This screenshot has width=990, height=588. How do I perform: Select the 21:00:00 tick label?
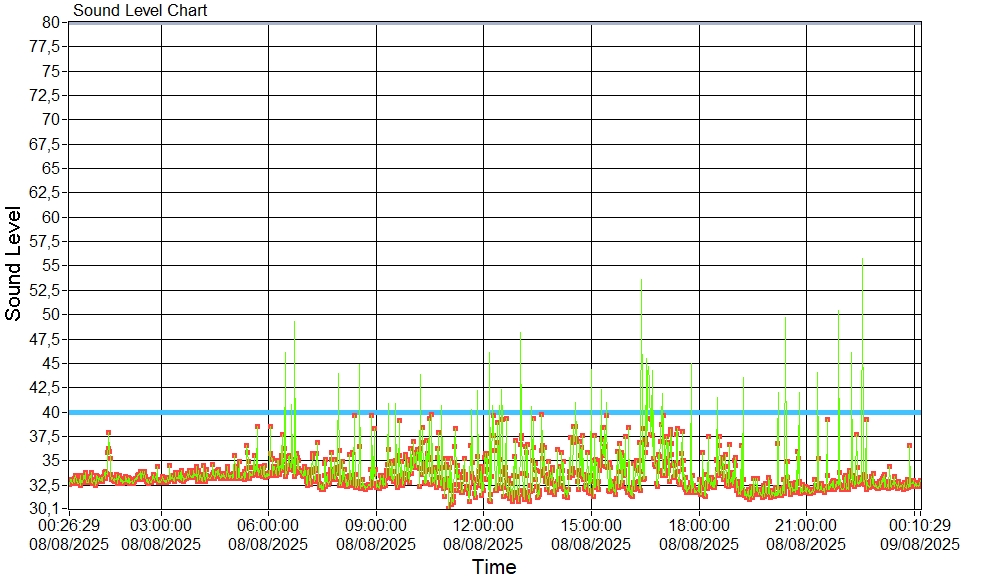(x=806, y=525)
